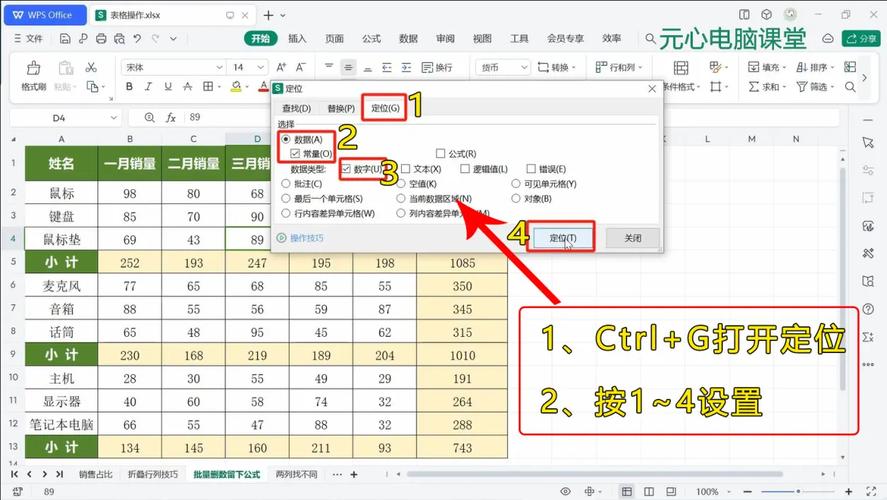Click the Share (分享) button

[862, 38]
